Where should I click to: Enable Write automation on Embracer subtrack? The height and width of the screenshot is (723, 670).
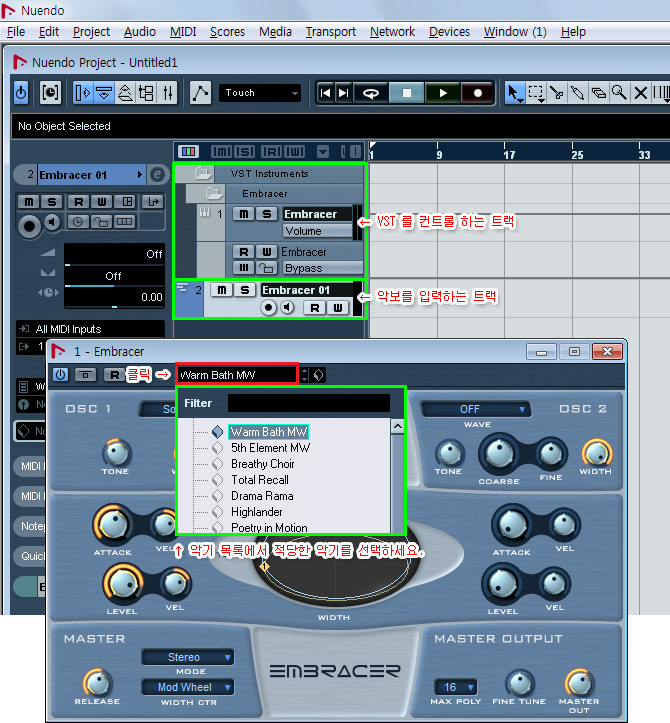[x=267, y=252]
